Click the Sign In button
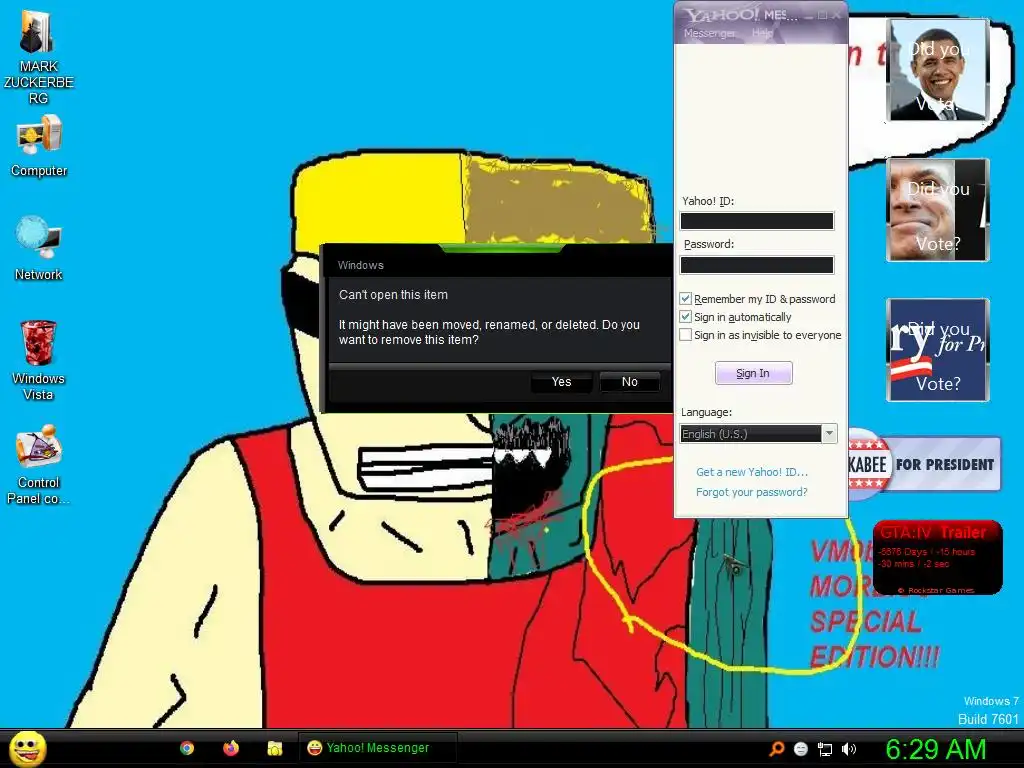 [754, 373]
